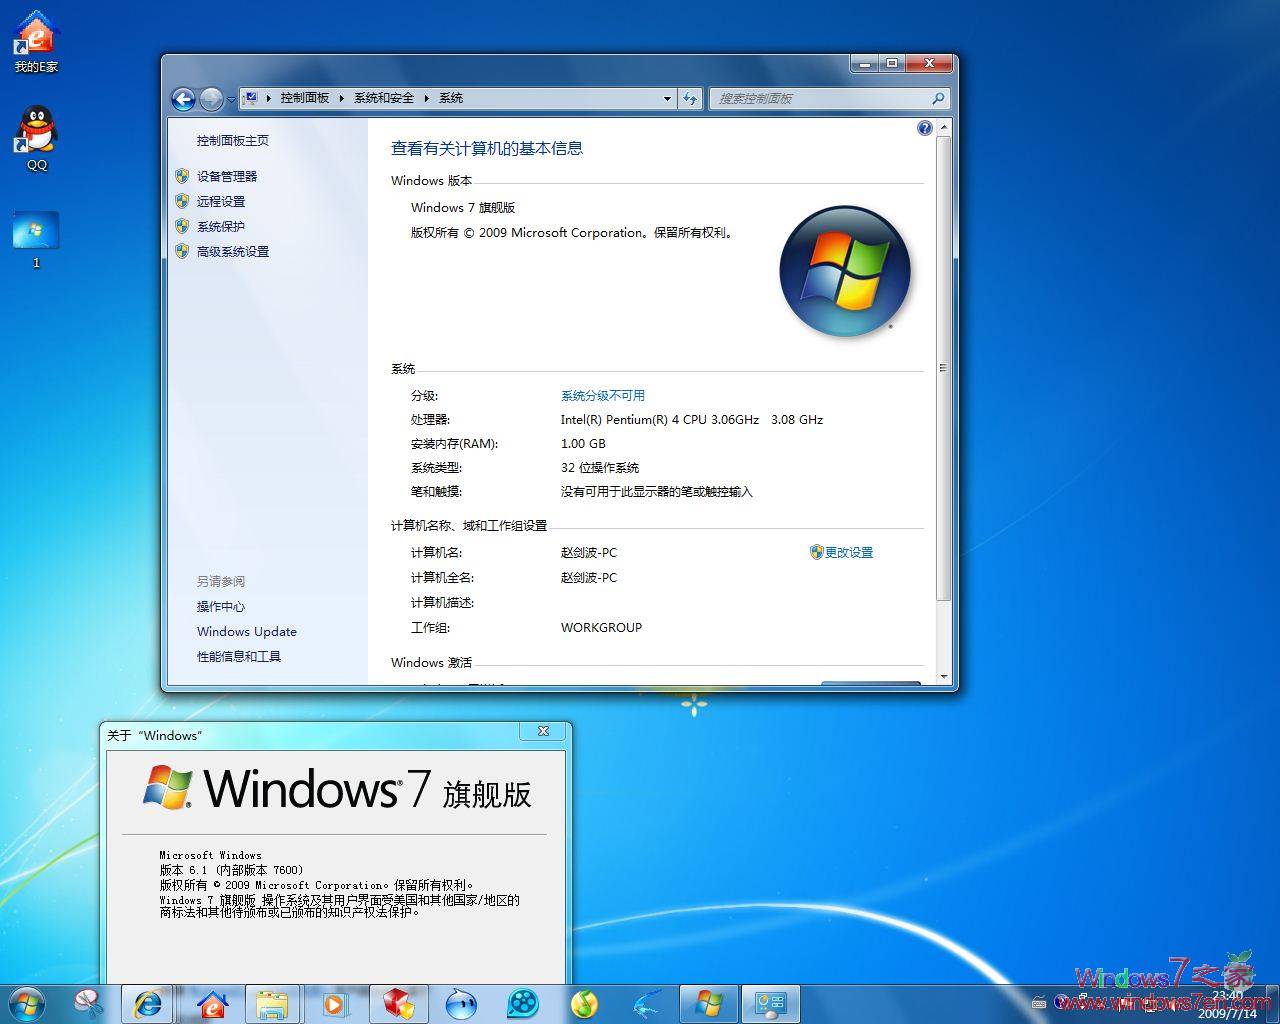Image resolution: width=1280 pixels, height=1024 pixels.
Task: Navigate to 控制面板 in the breadcrumb
Action: [x=305, y=98]
